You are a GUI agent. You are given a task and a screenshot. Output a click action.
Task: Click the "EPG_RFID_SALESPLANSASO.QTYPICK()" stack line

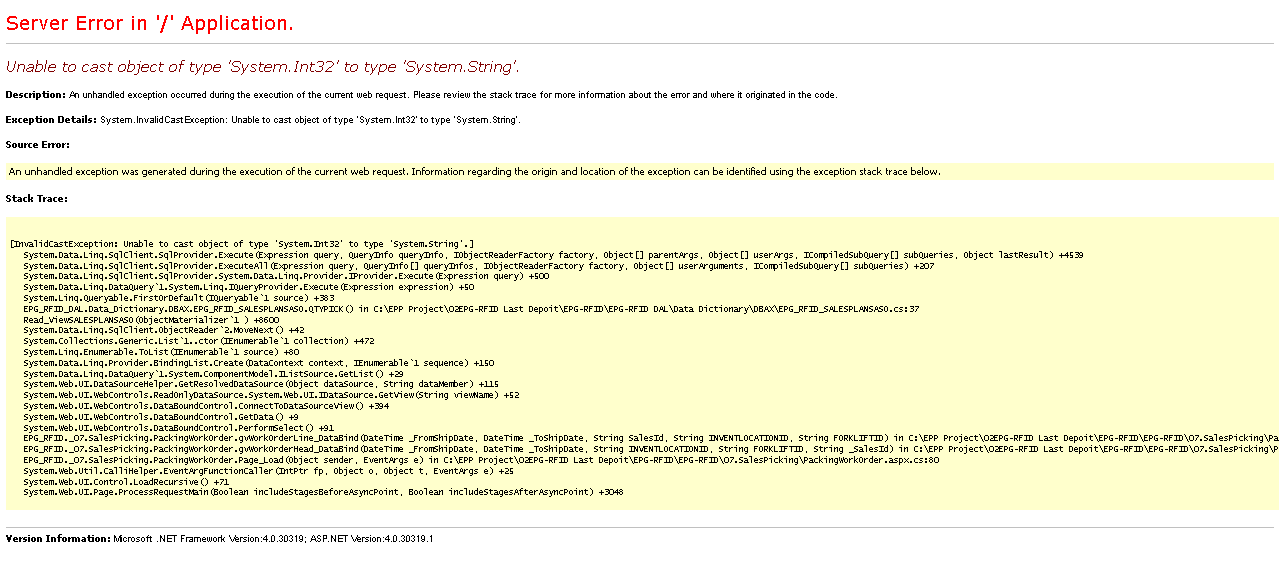[x=471, y=310]
